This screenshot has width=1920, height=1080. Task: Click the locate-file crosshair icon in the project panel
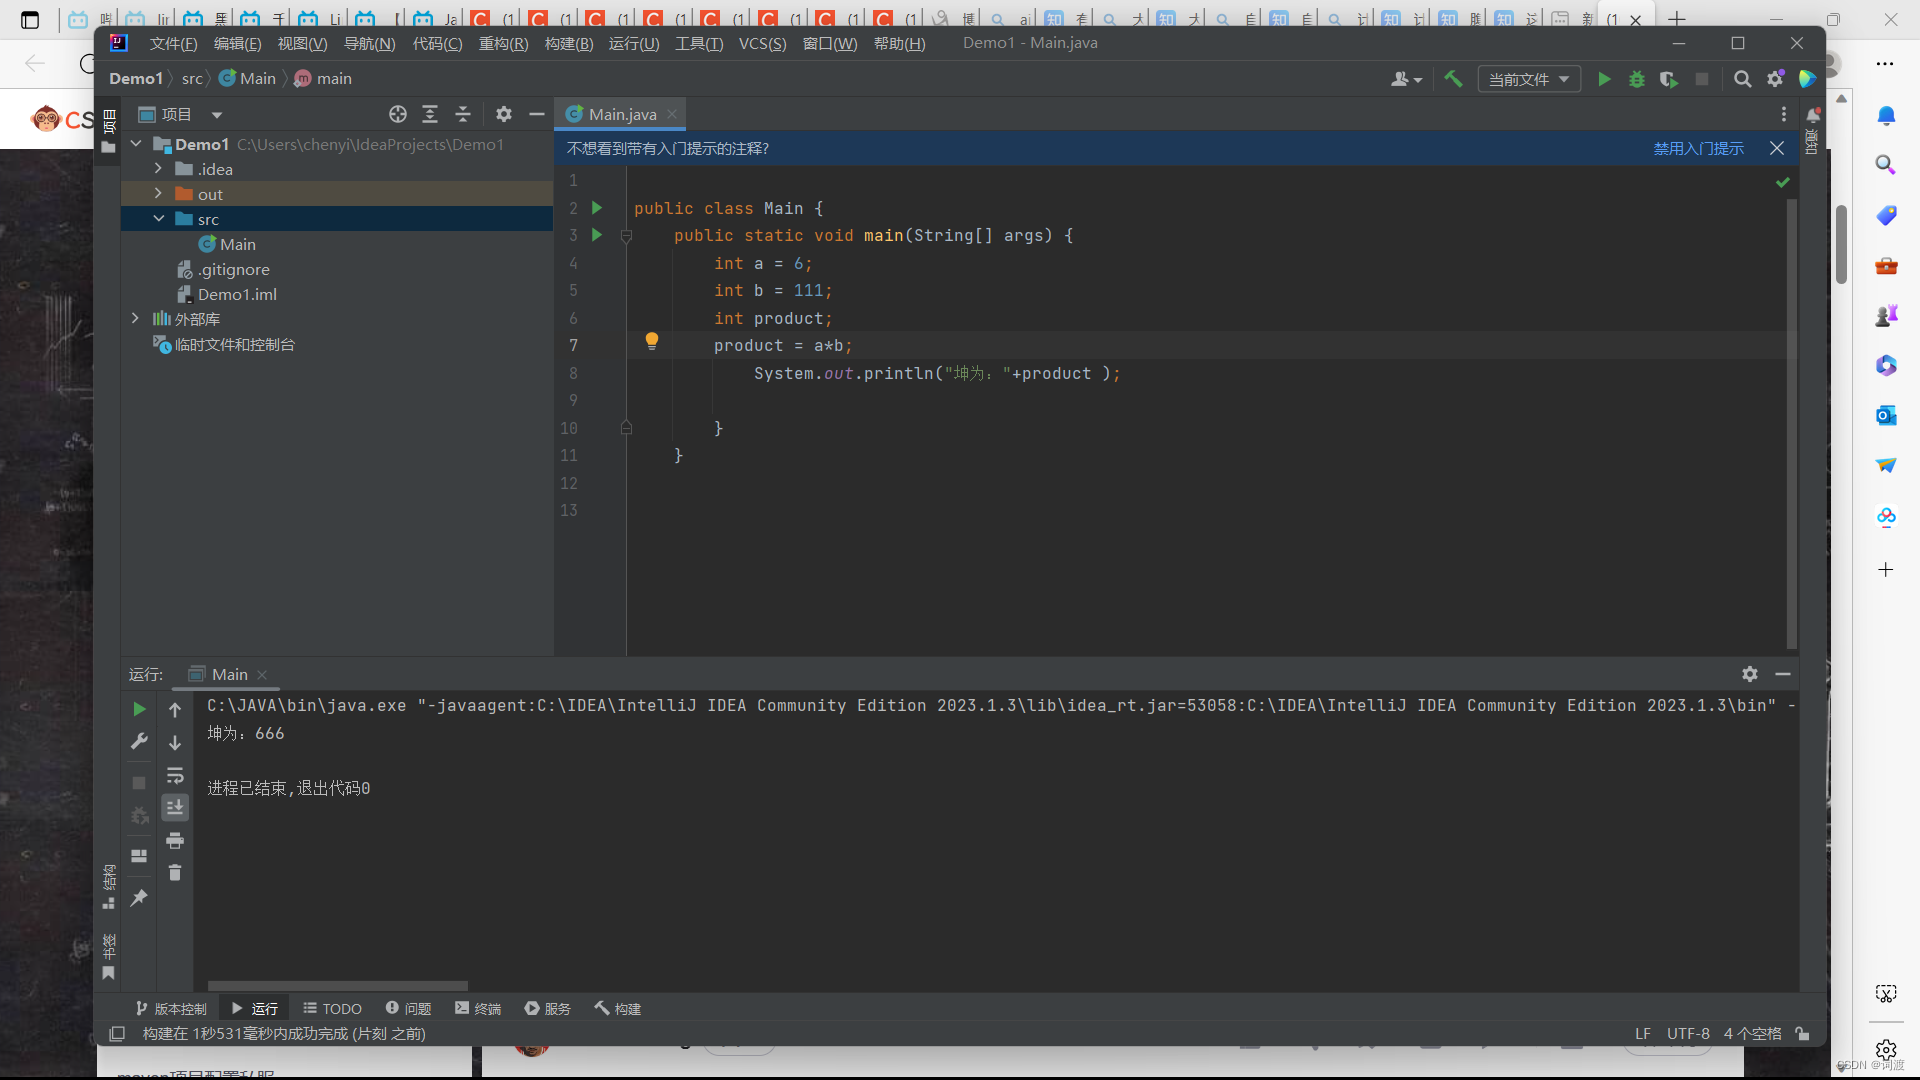(x=398, y=114)
